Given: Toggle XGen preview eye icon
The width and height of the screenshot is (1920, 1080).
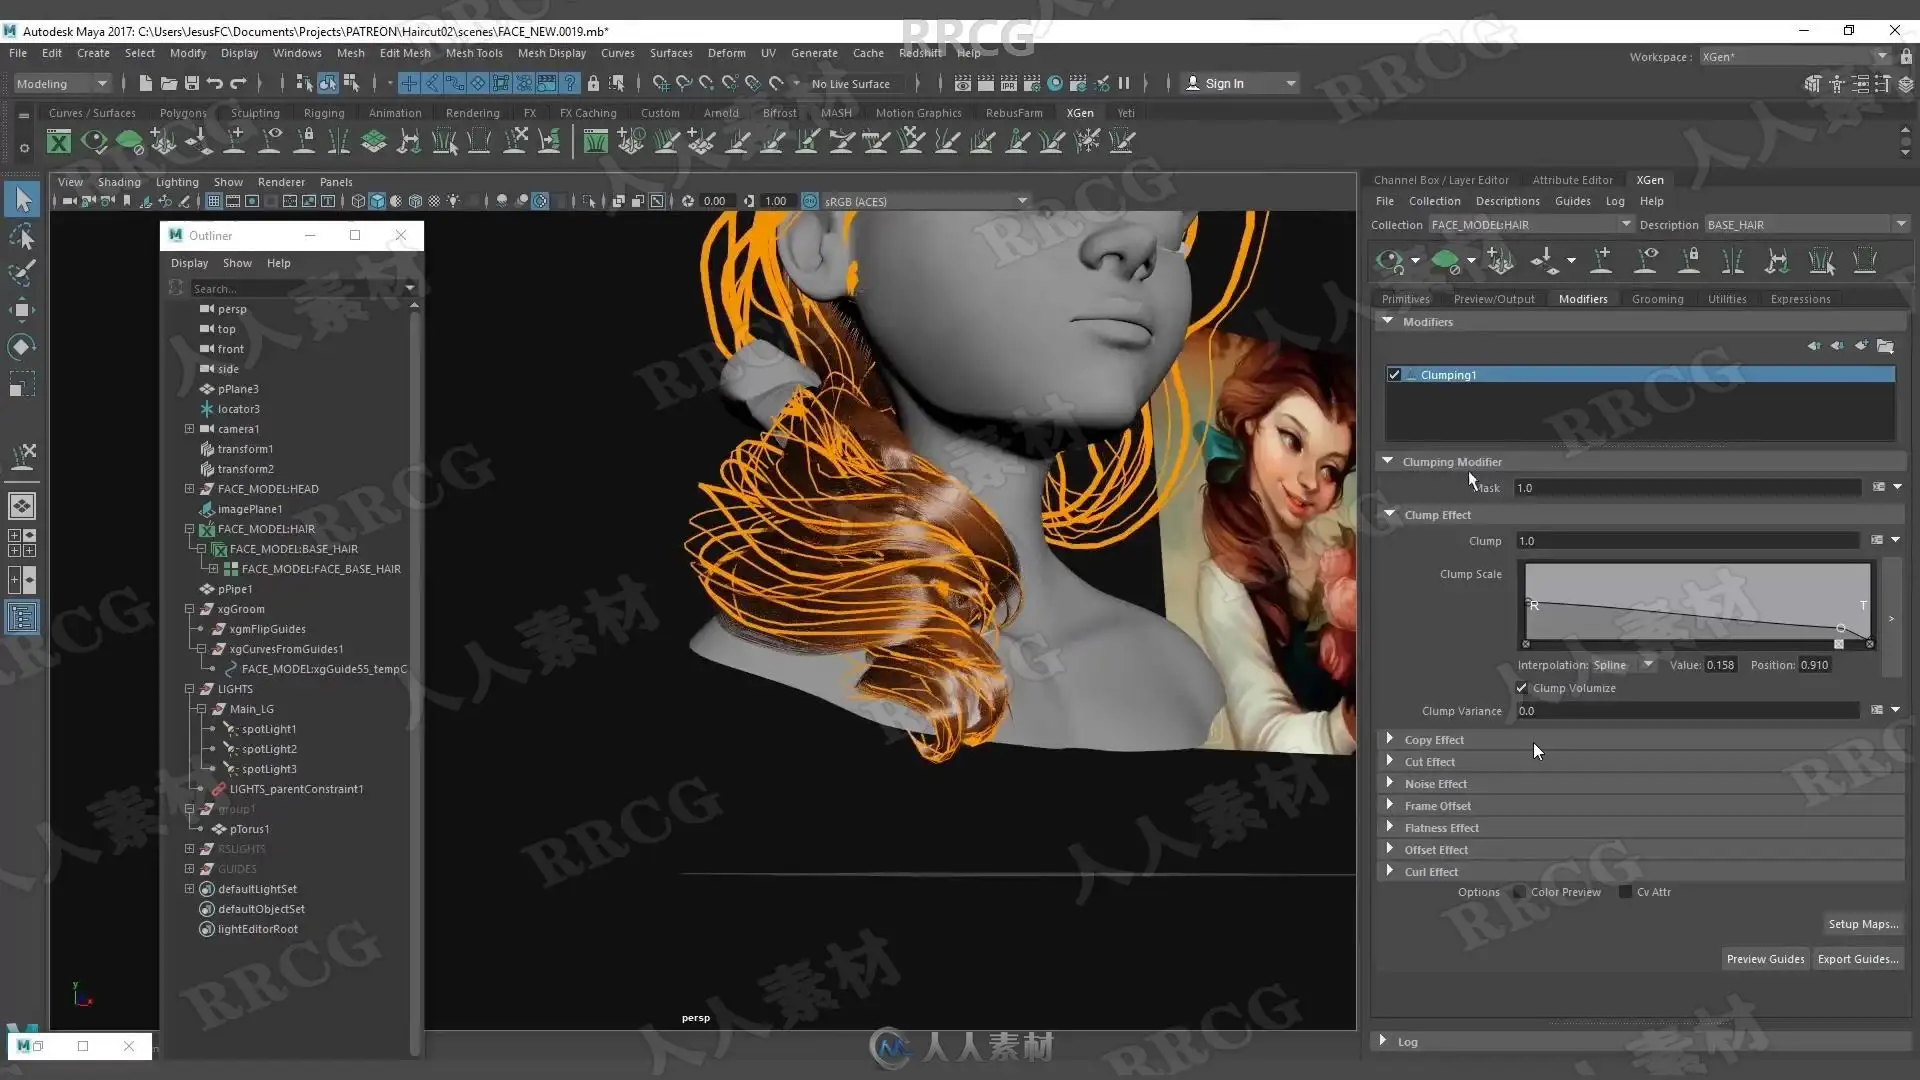Looking at the screenshot, I should tap(1389, 262).
